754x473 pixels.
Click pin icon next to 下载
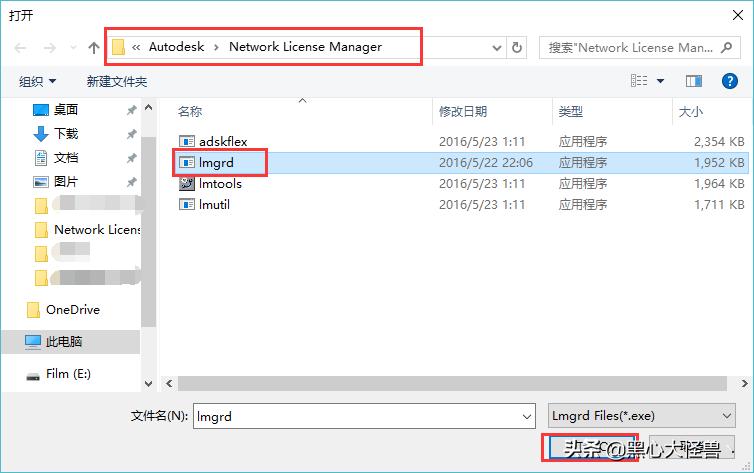(x=131, y=134)
